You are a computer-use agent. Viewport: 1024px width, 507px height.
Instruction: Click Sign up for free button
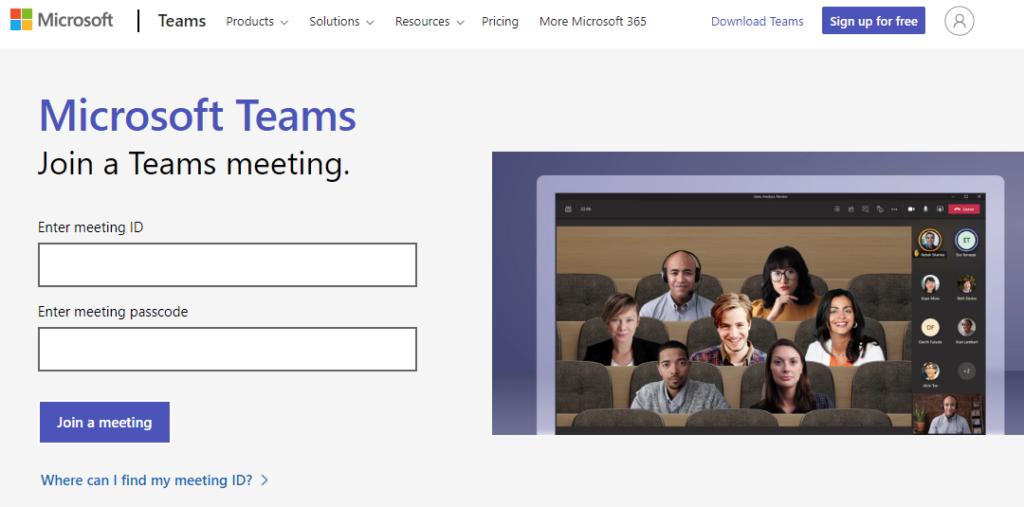pyautogui.click(x=873, y=21)
